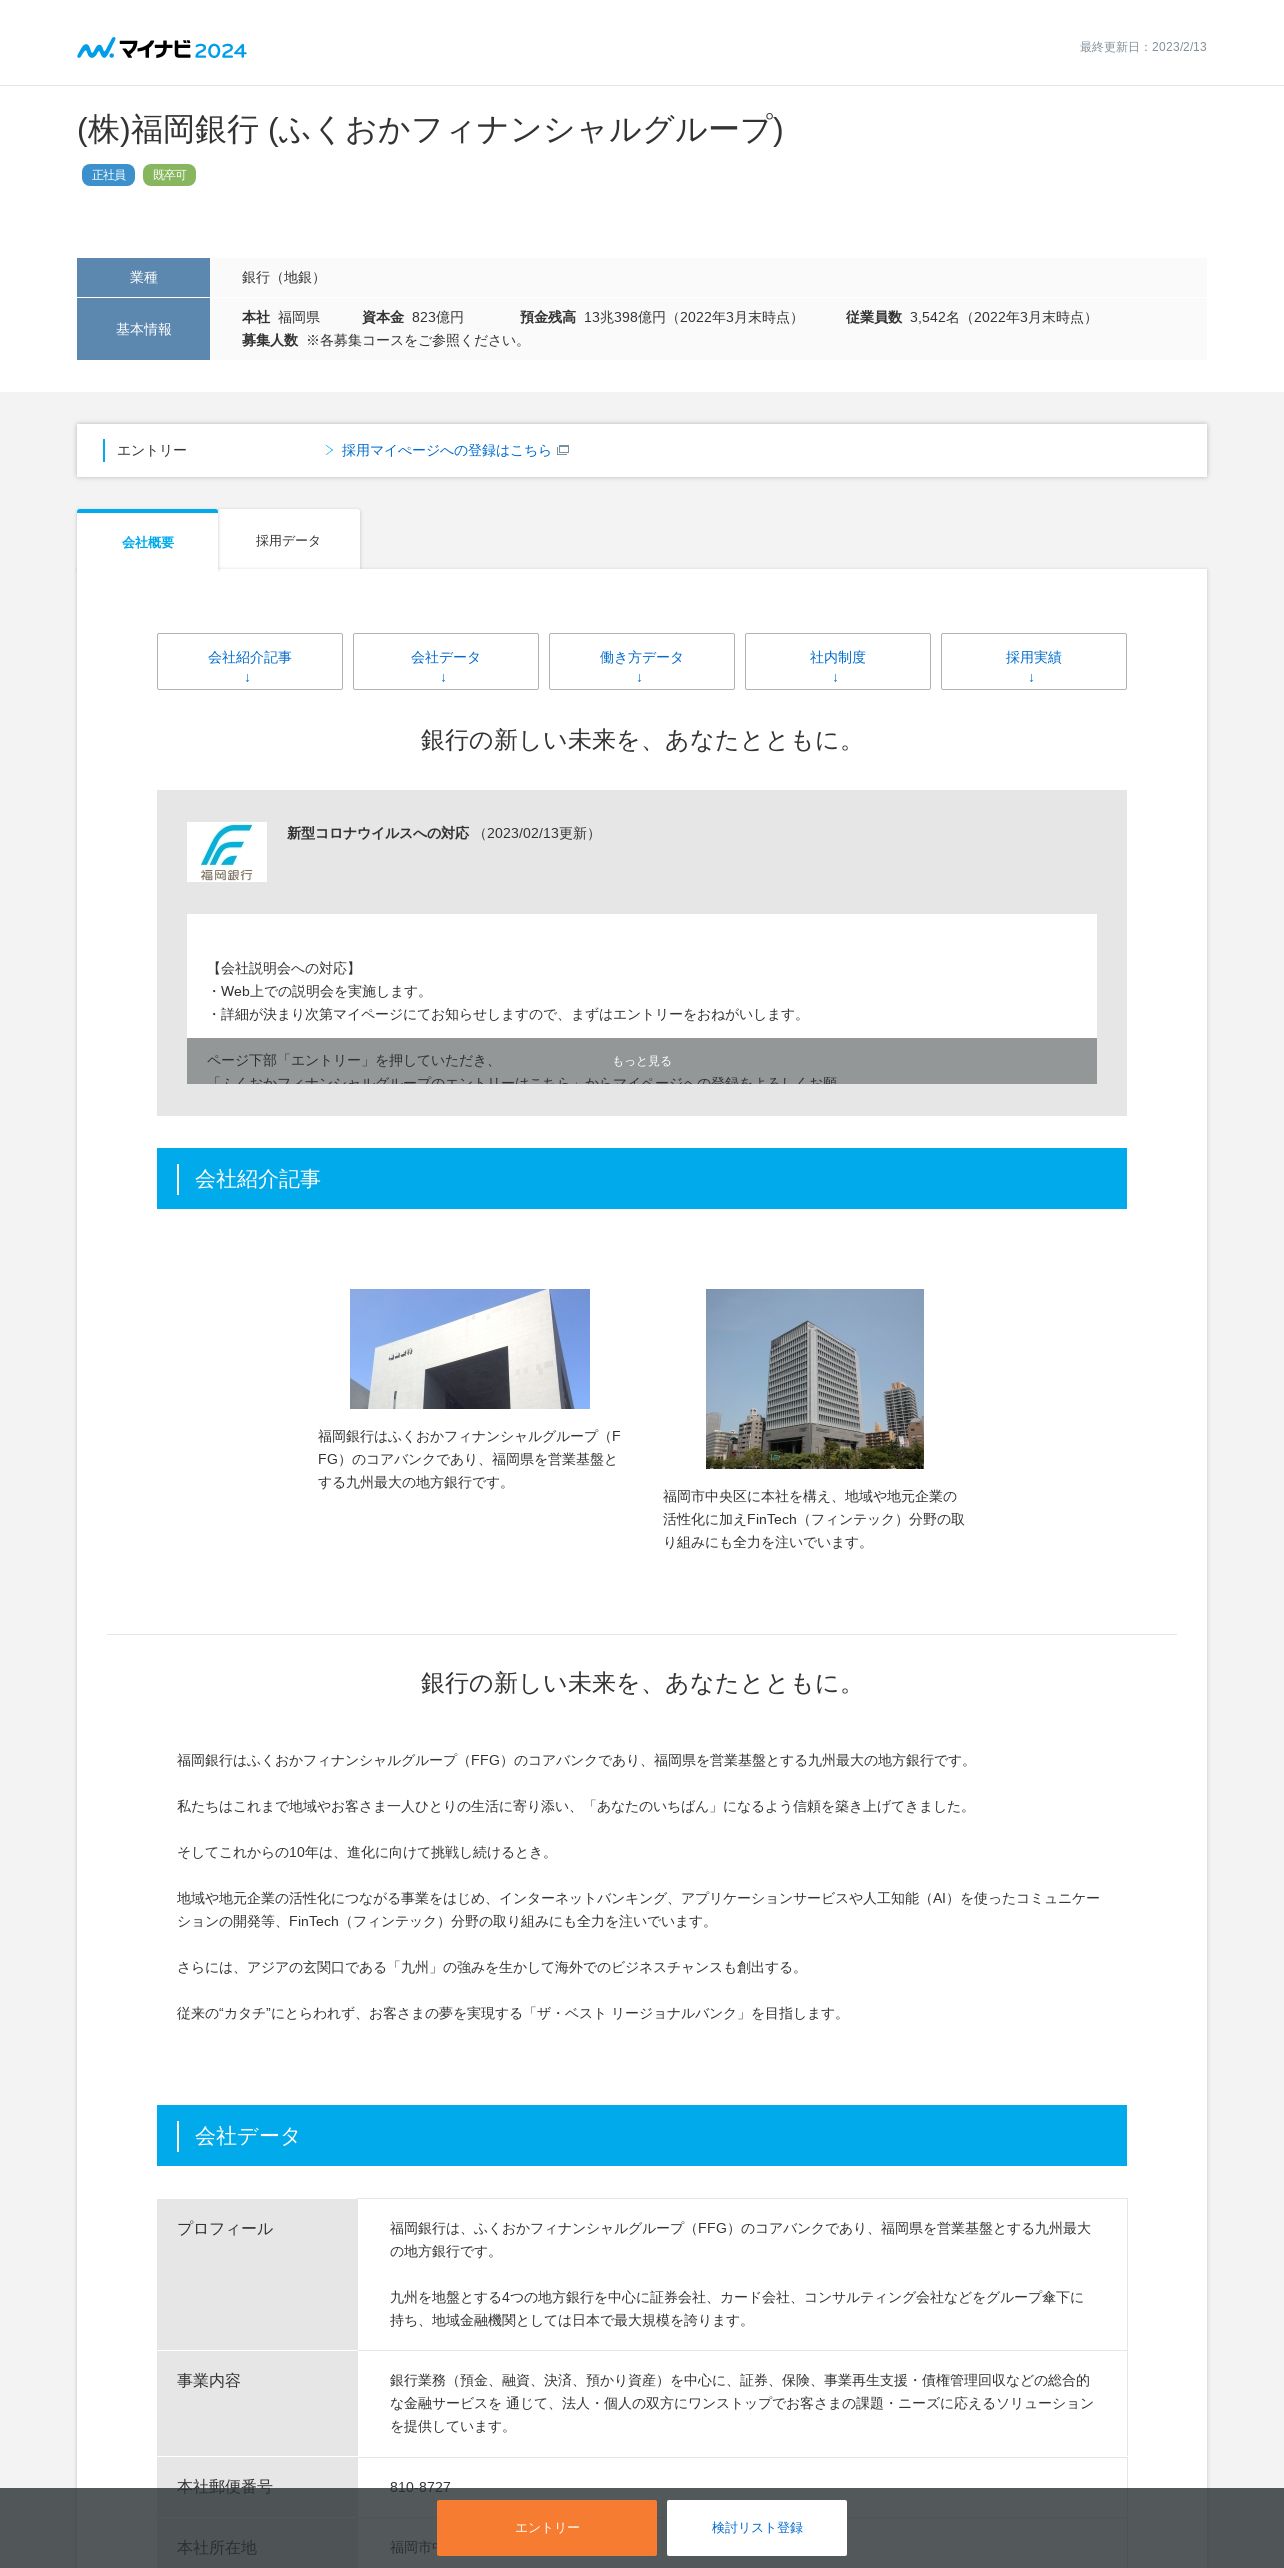The width and height of the screenshot is (1284, 2568).
Task: Open the high-rise headquarters photo
Action: 815,1379
